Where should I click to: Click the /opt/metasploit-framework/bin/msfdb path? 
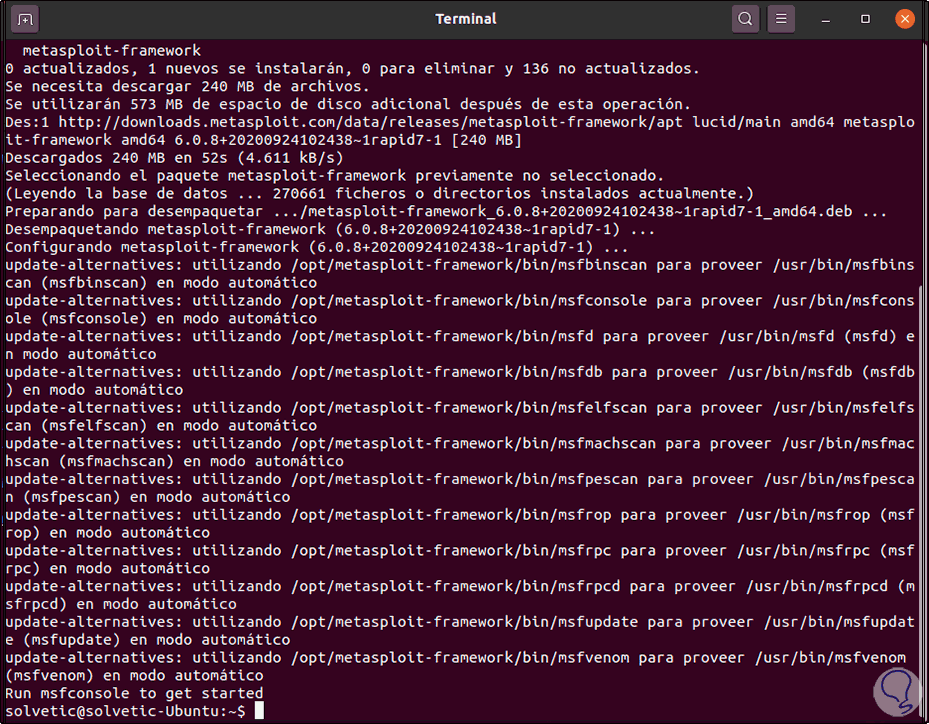click(447, 372)
